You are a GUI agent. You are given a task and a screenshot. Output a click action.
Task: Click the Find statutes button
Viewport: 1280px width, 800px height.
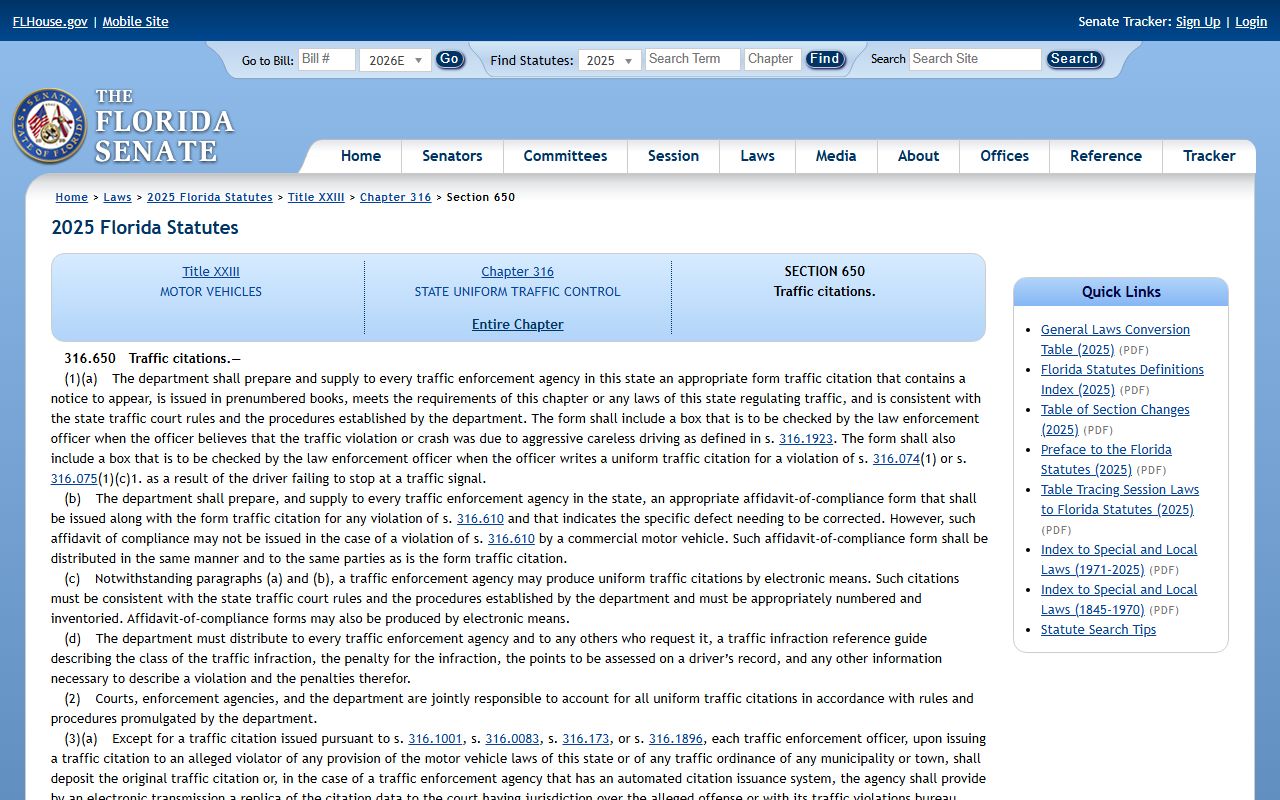[x=825, y=59]
